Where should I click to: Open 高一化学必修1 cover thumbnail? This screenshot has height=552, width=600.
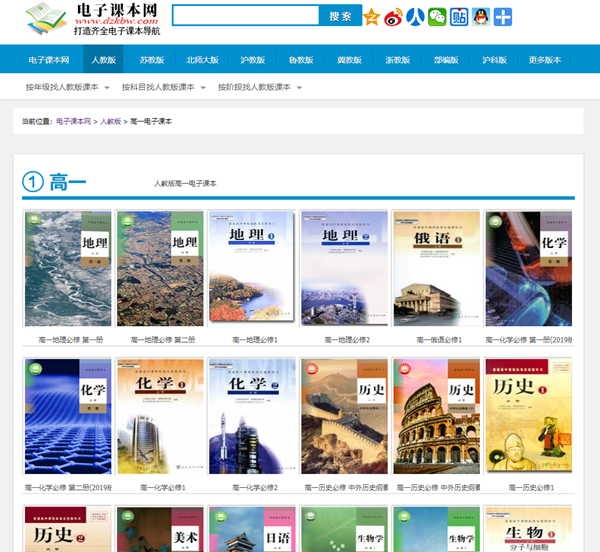[x=160, y=416]
